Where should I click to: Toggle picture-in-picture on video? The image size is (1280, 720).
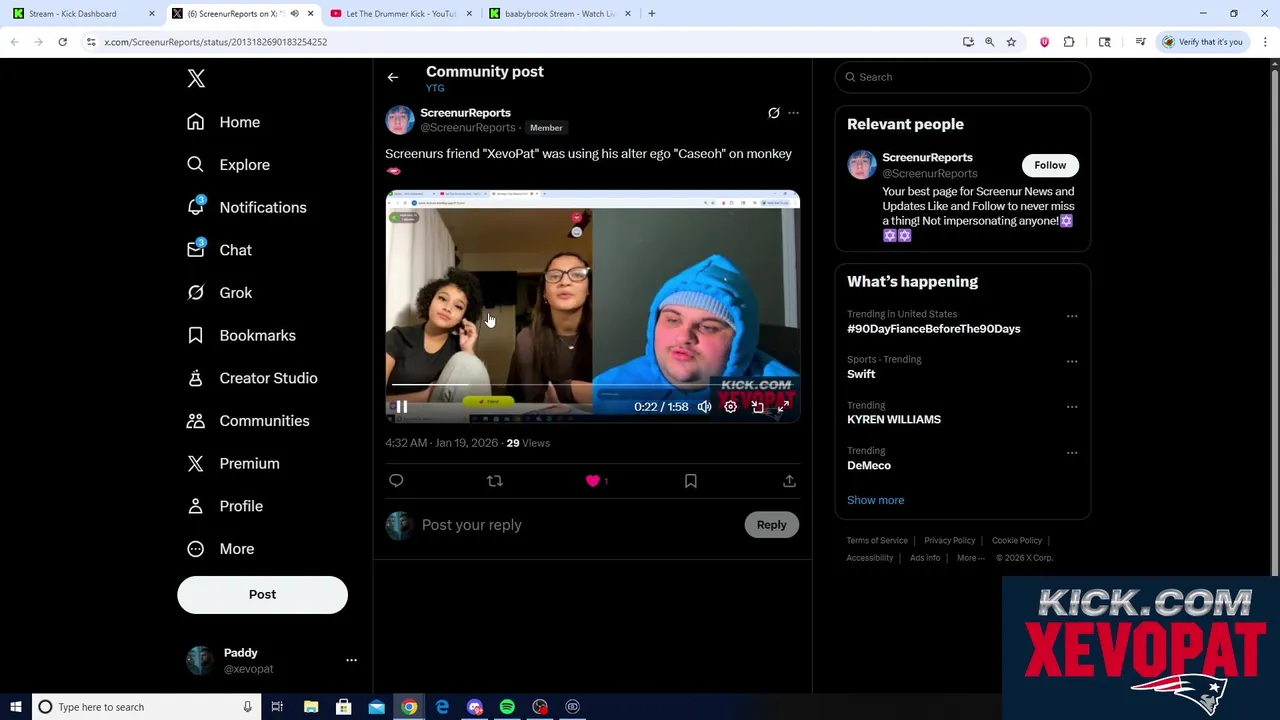pos(758,407)
